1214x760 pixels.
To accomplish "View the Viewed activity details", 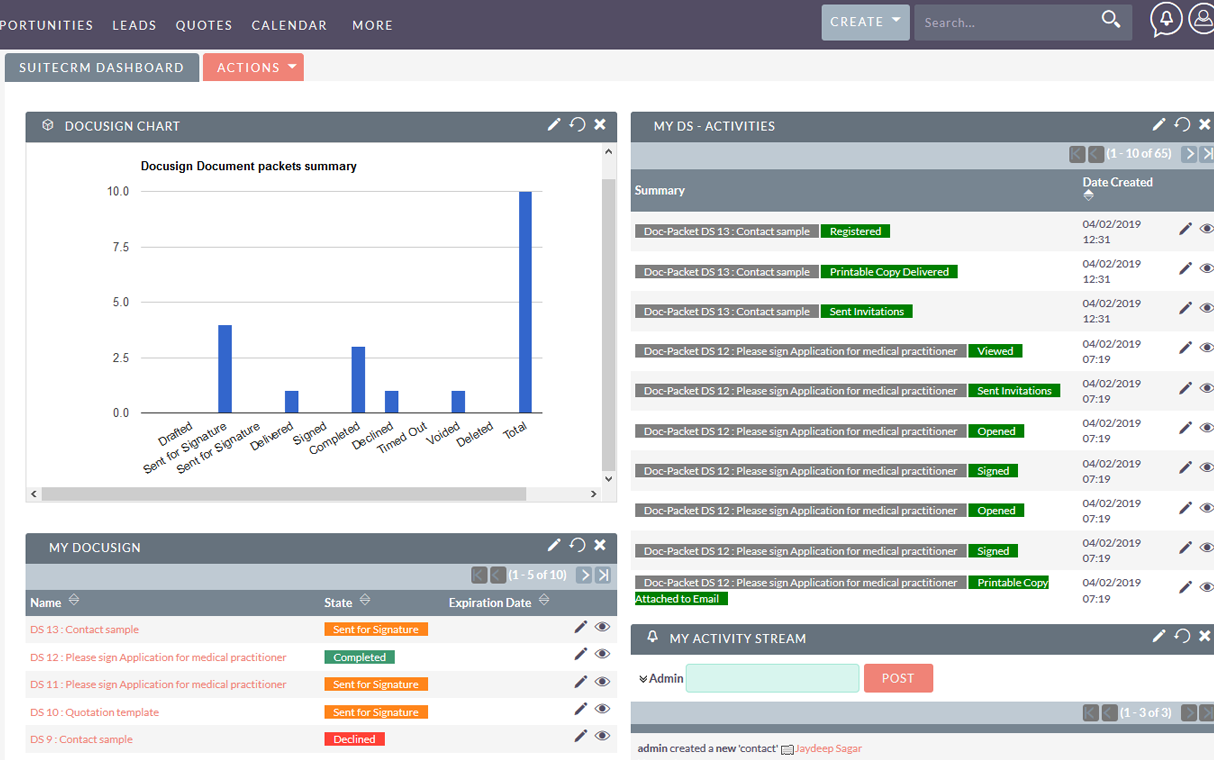I will pos(1206,348).
